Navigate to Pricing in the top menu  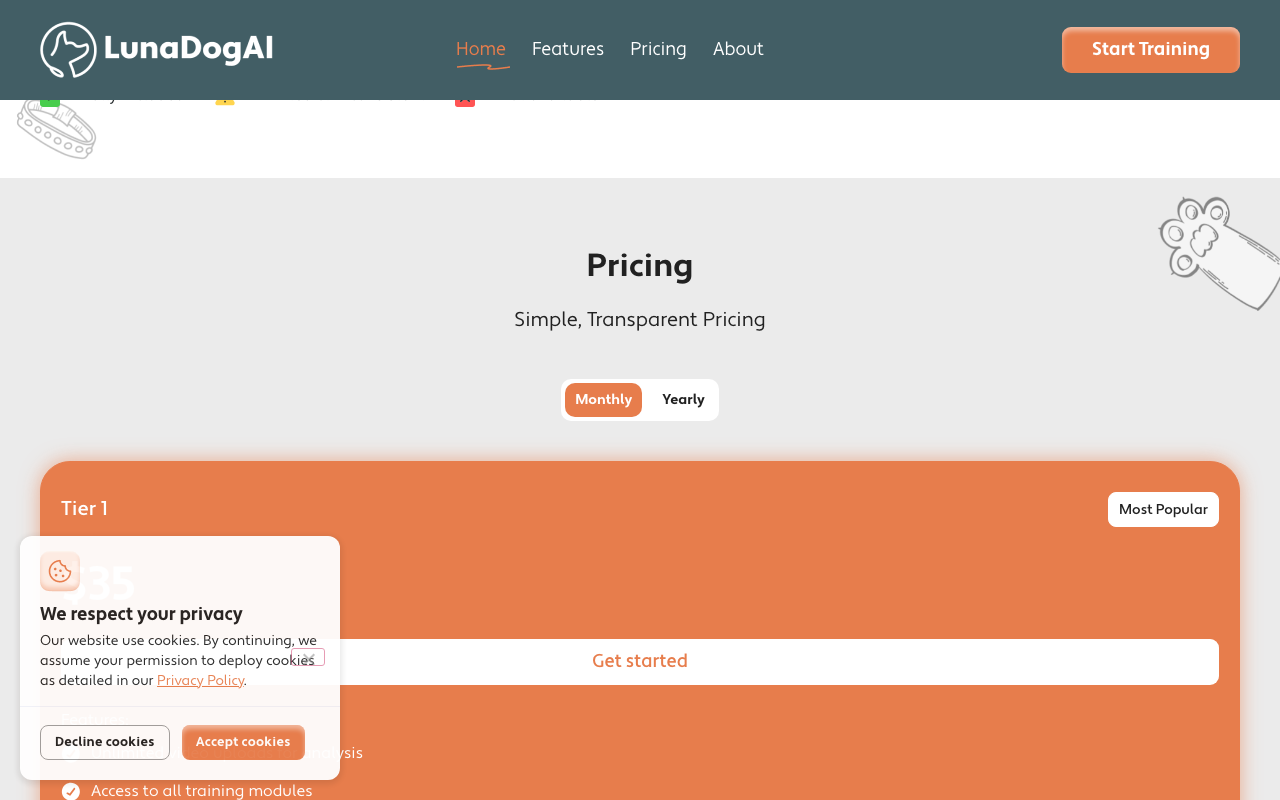[658, 49]
